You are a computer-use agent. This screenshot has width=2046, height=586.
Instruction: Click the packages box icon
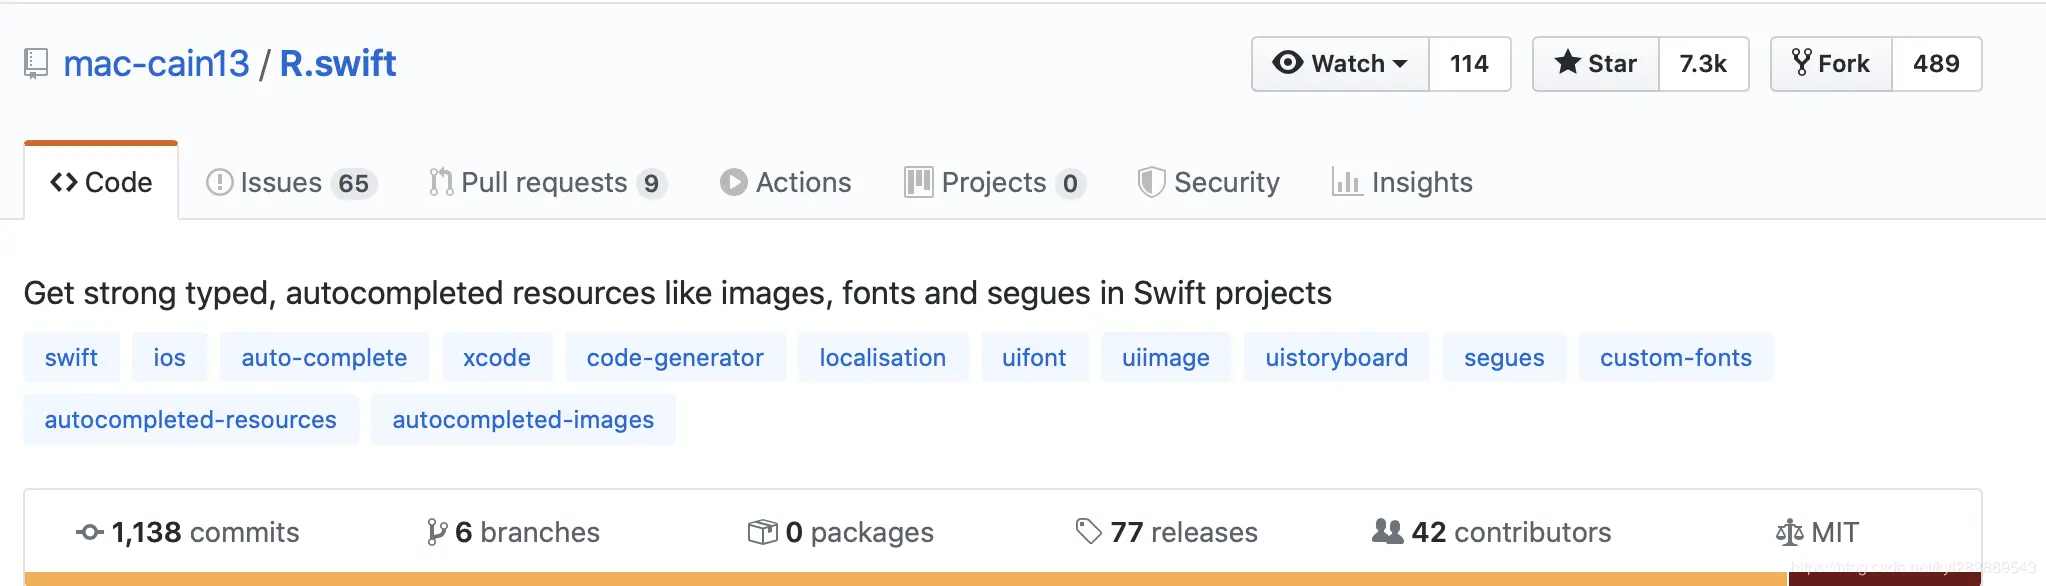(763, 532)
